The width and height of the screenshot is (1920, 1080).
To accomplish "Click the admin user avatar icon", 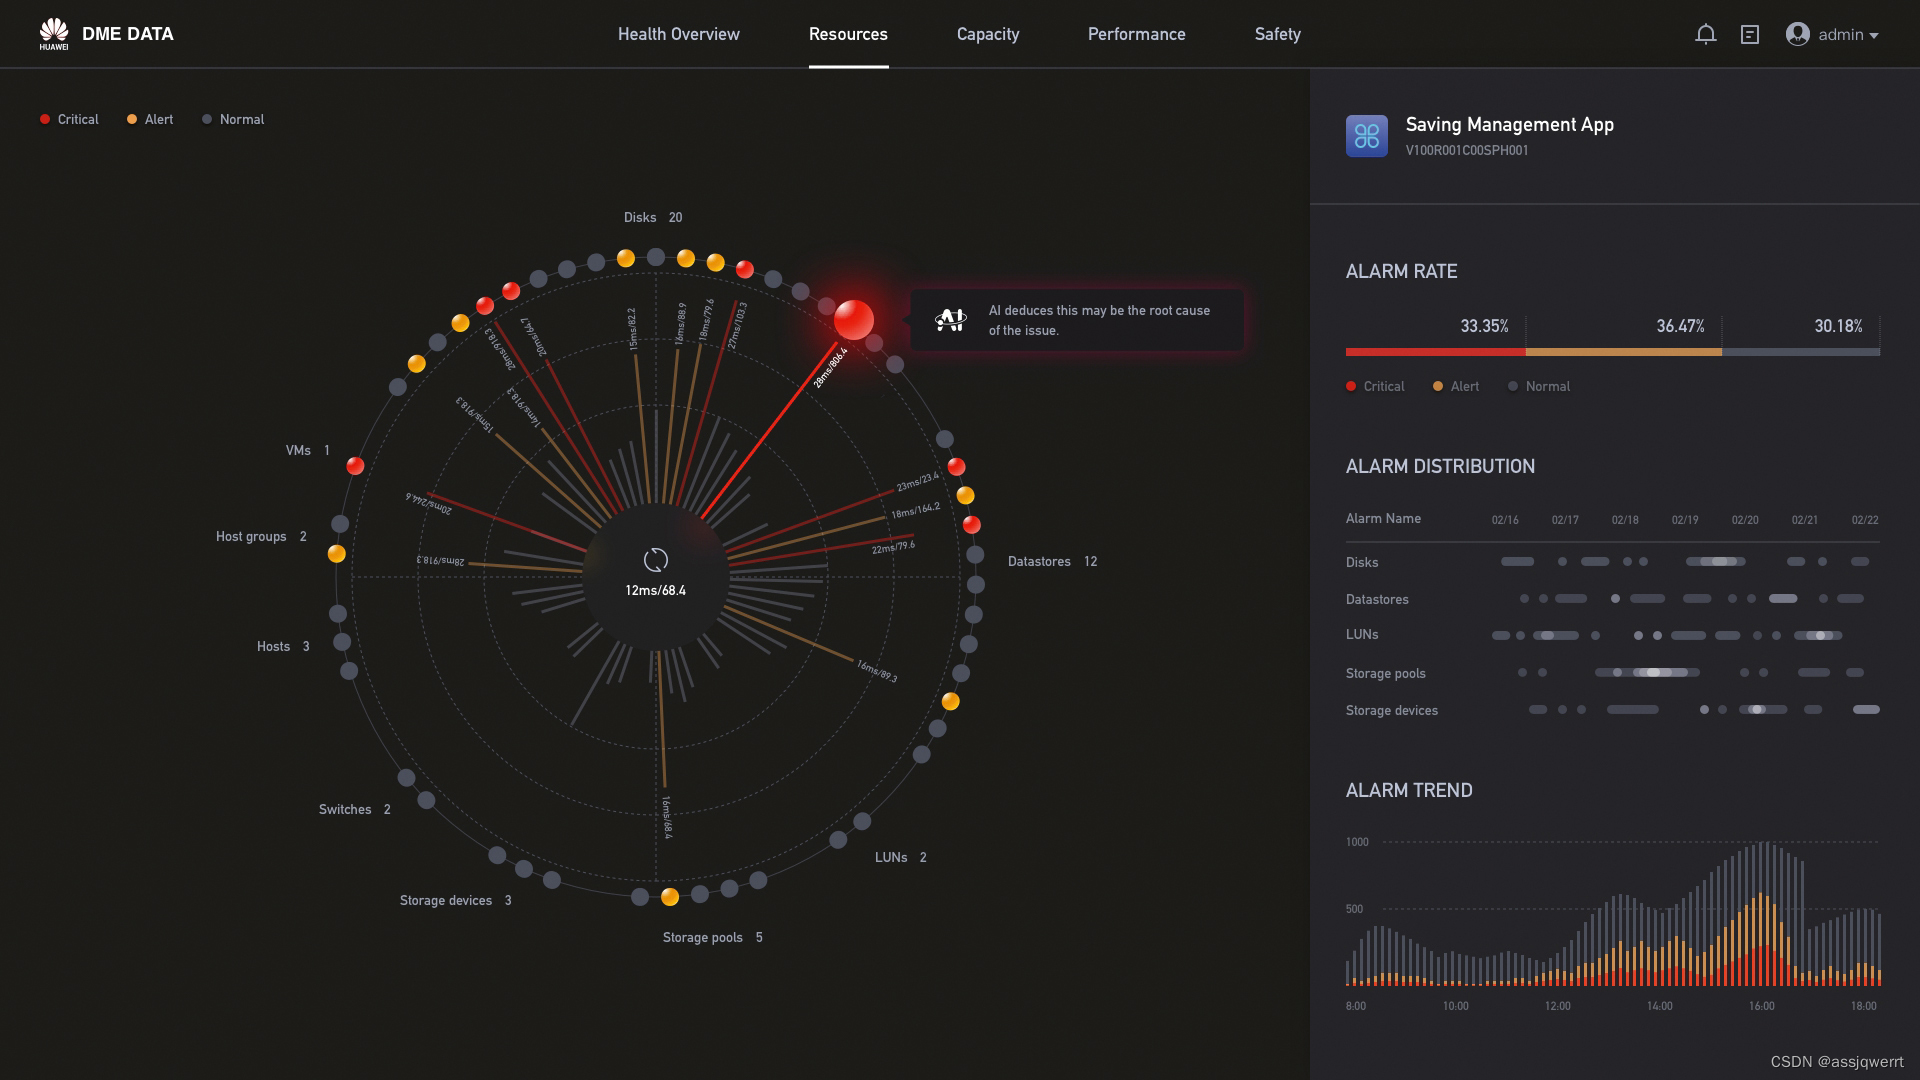I will [1797, 34].
